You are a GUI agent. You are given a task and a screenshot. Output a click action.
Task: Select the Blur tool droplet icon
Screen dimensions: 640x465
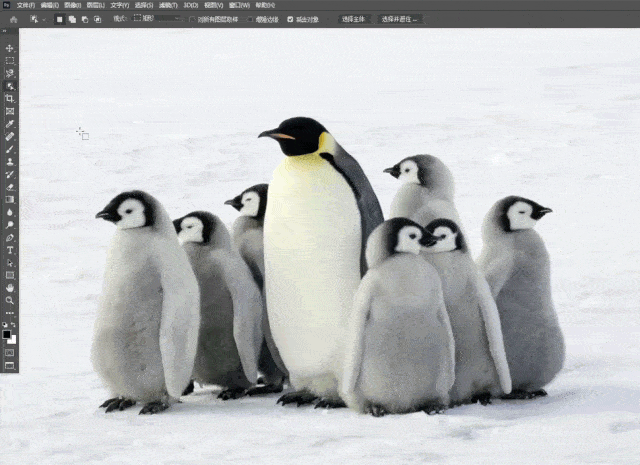pyautogui.click(x=9, y=212)
